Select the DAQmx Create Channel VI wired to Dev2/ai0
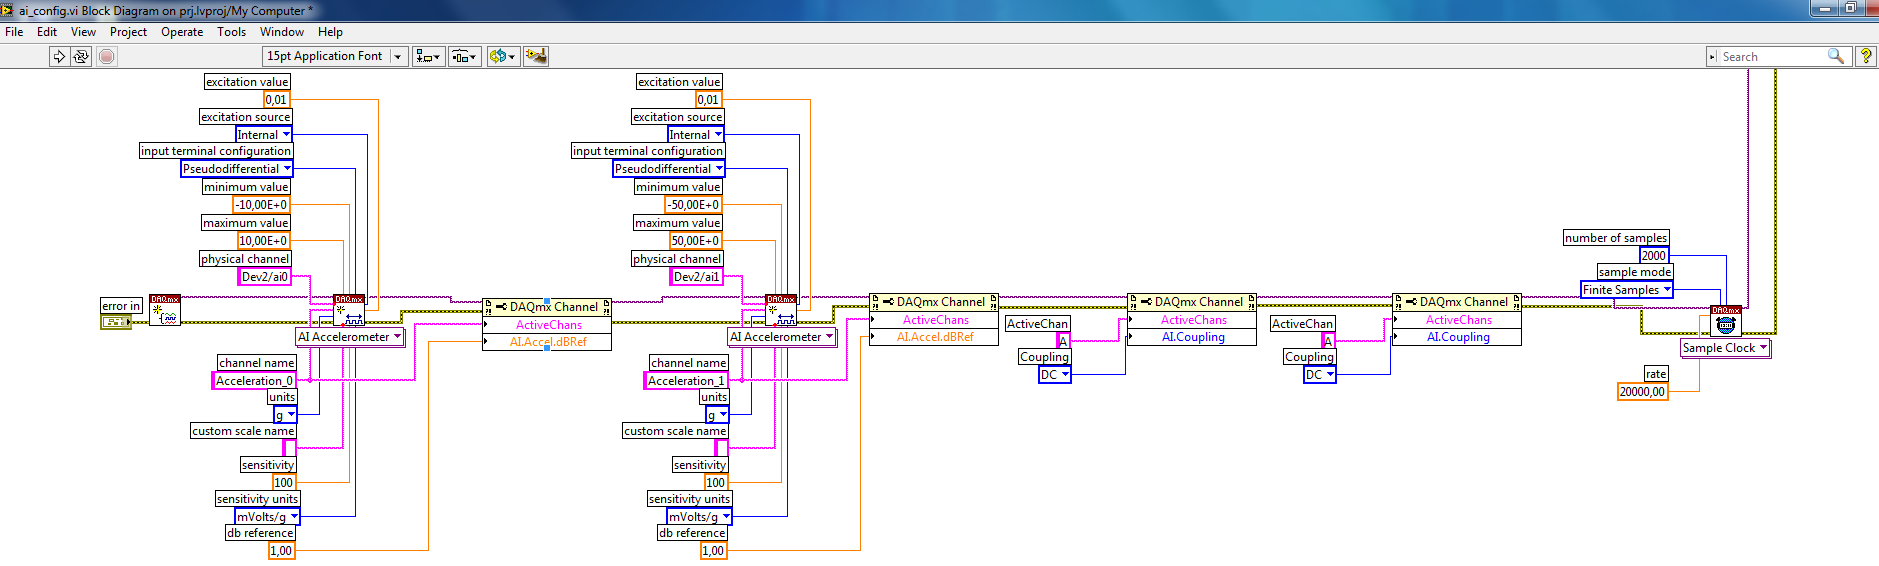The width and height of the screenshot is (1879, 566). pos(349,310)
